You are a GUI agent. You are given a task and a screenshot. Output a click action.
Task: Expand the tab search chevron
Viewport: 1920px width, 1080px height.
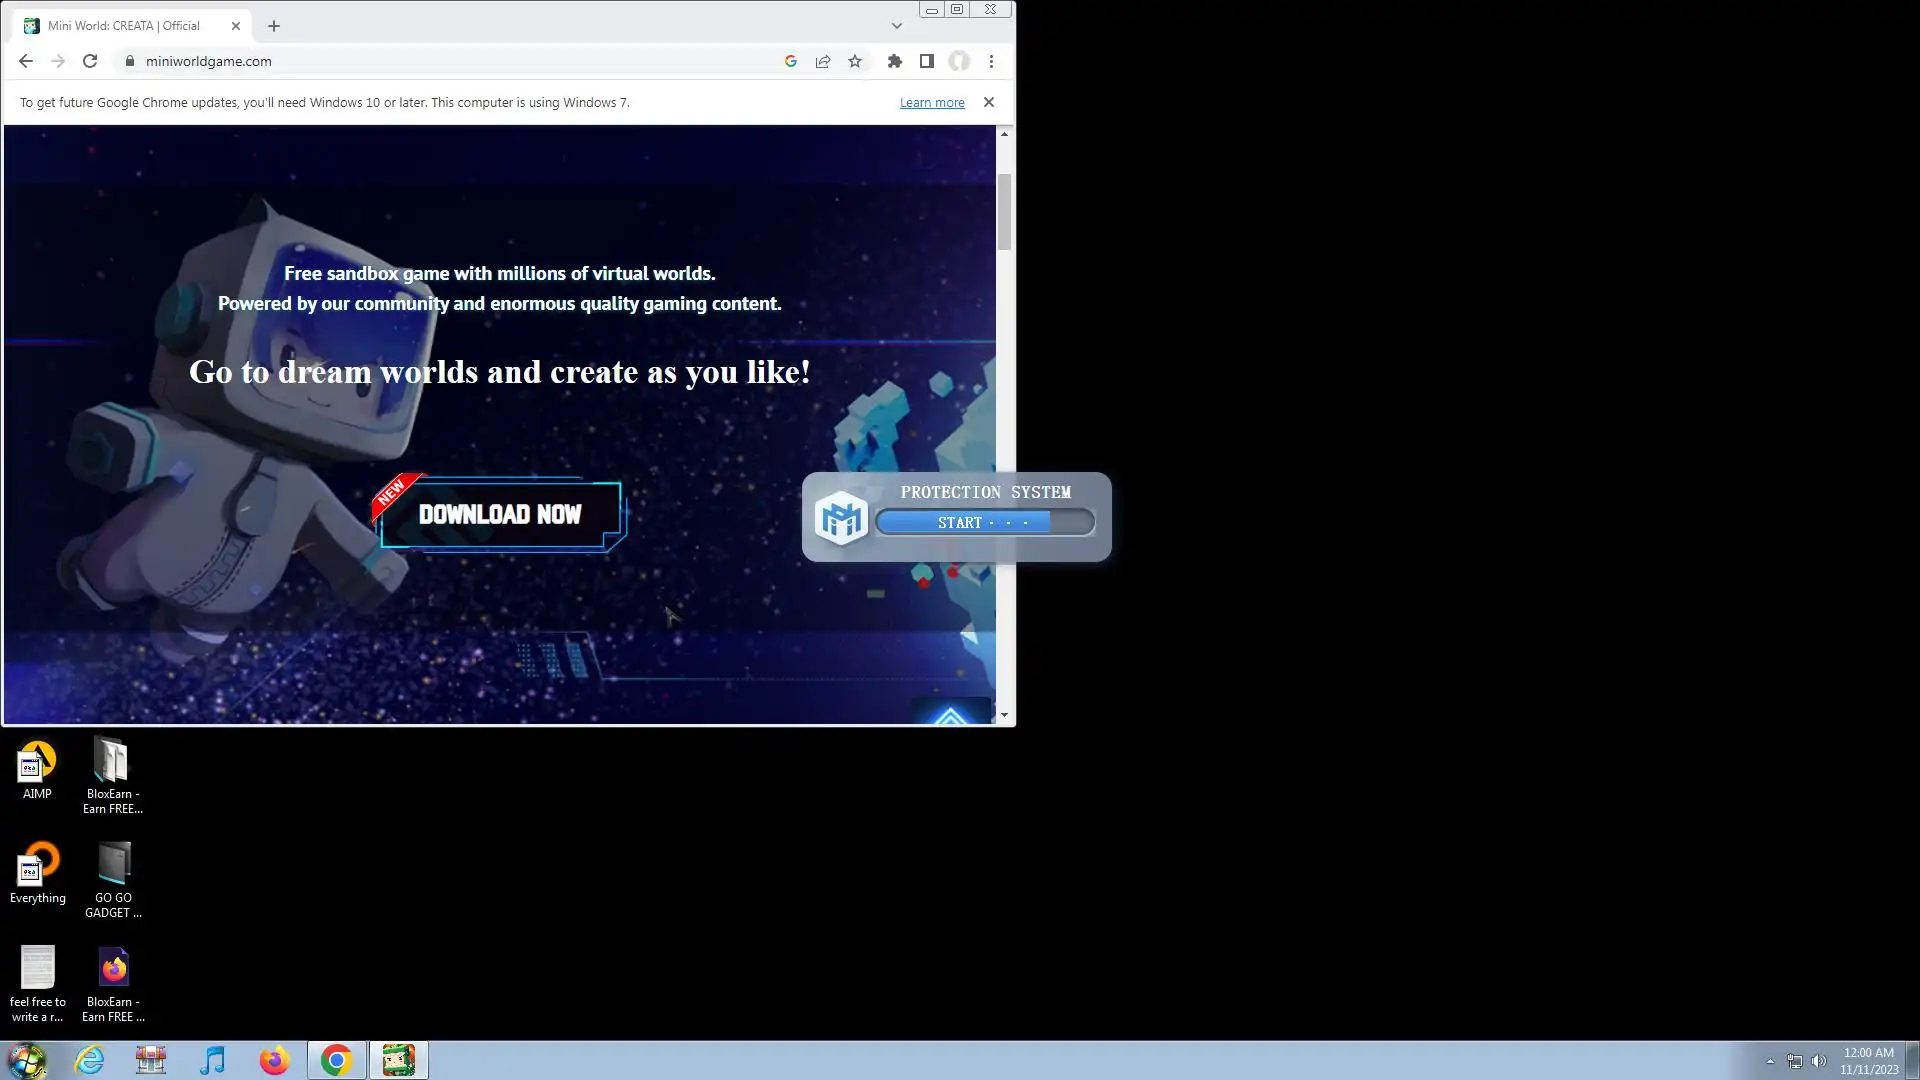897,26
